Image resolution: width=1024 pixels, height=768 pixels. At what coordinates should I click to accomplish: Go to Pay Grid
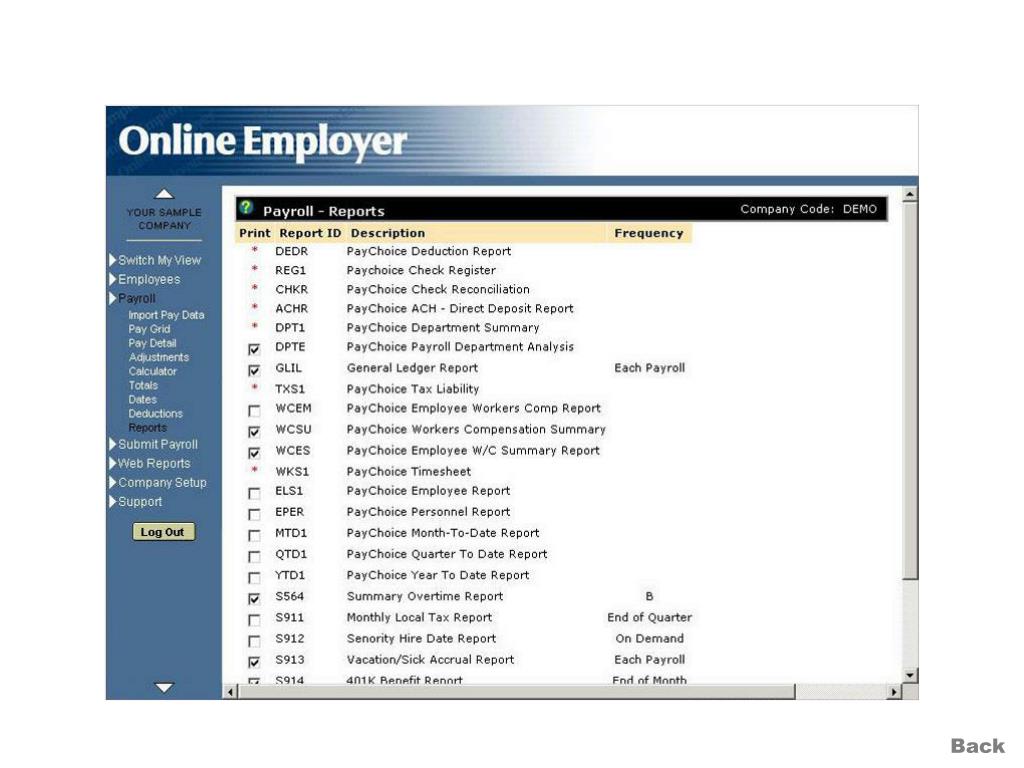click(149, 329)
